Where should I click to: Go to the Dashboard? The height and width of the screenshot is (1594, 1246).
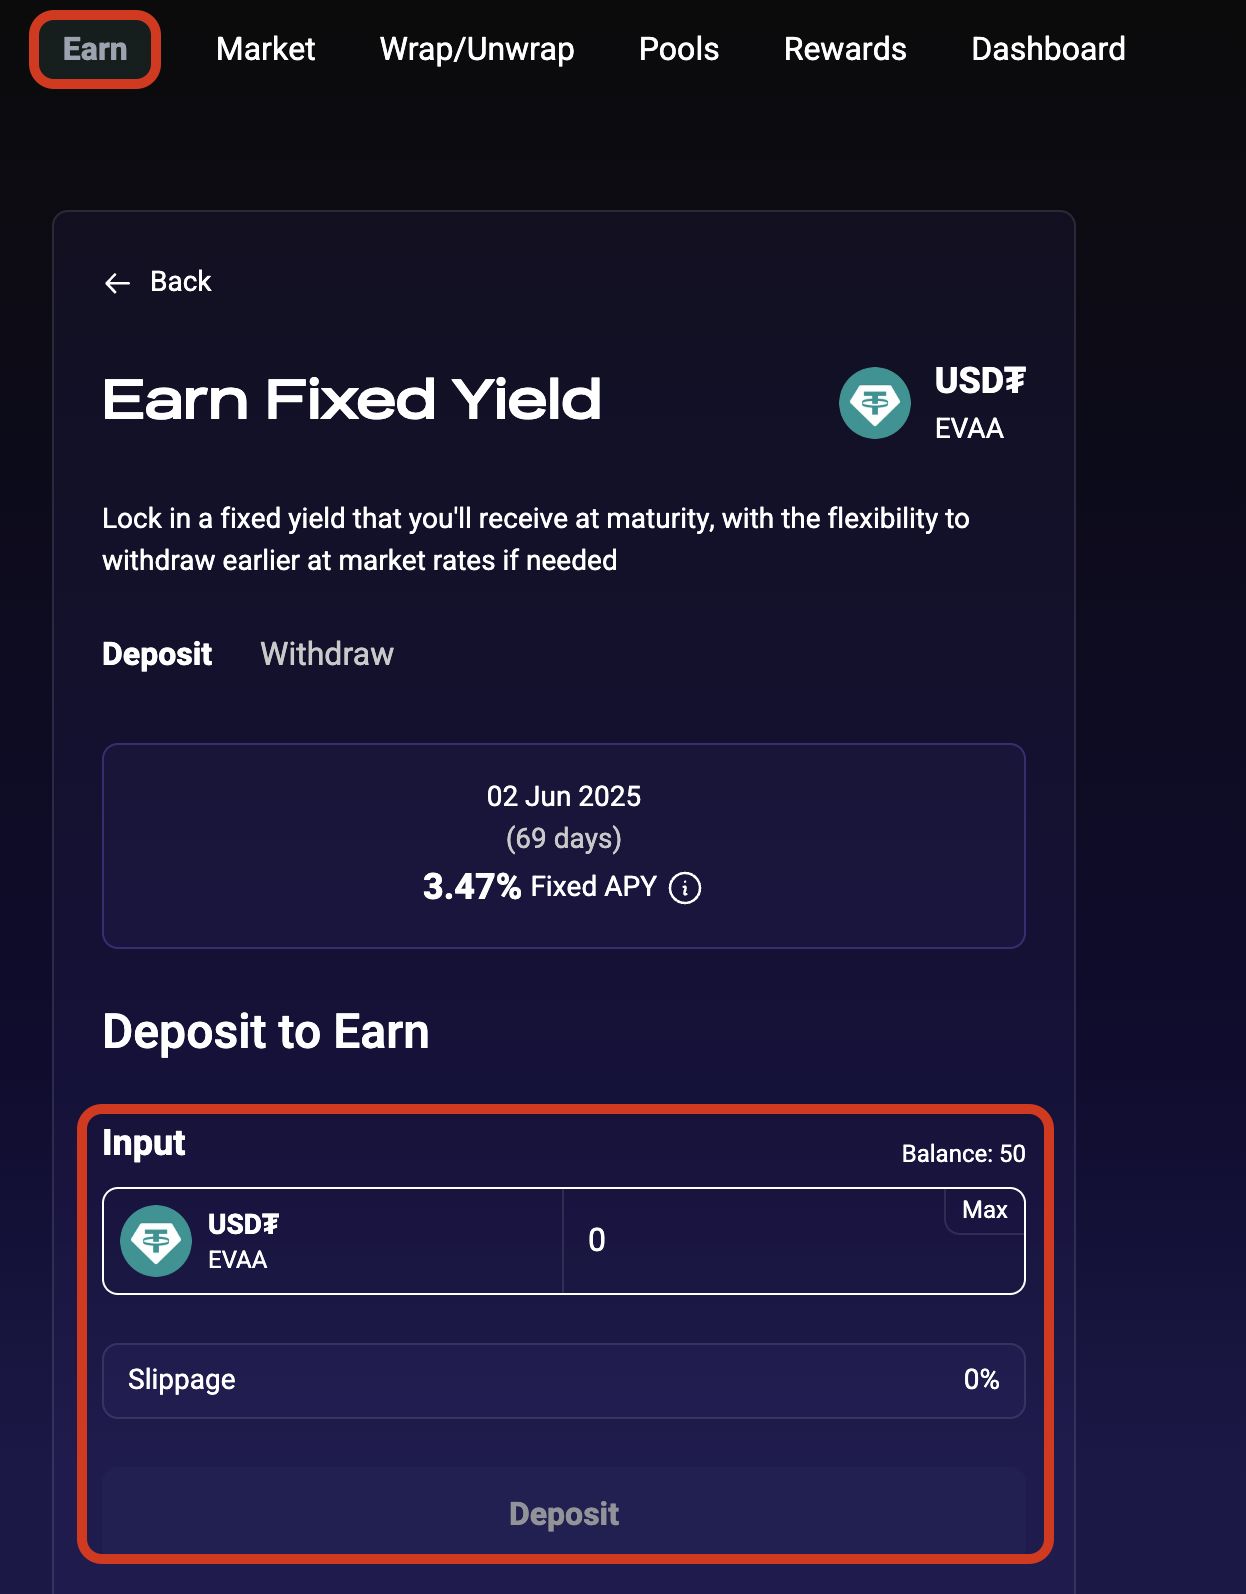(1048, 49)
